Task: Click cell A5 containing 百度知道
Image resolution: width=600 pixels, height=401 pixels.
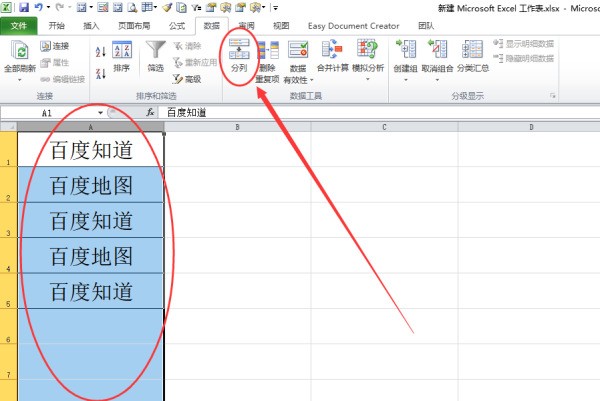Action: pyautogui.click(x=91, y=291)
